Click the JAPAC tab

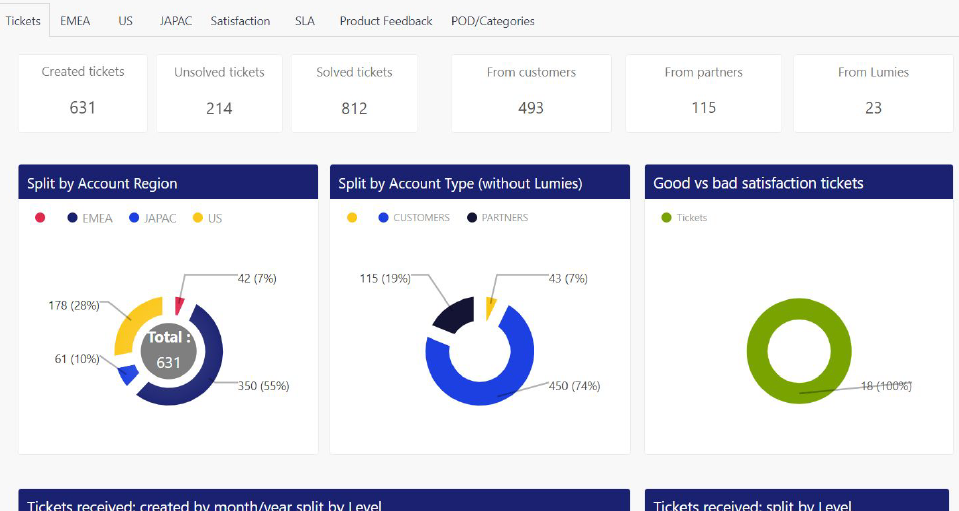176,20
